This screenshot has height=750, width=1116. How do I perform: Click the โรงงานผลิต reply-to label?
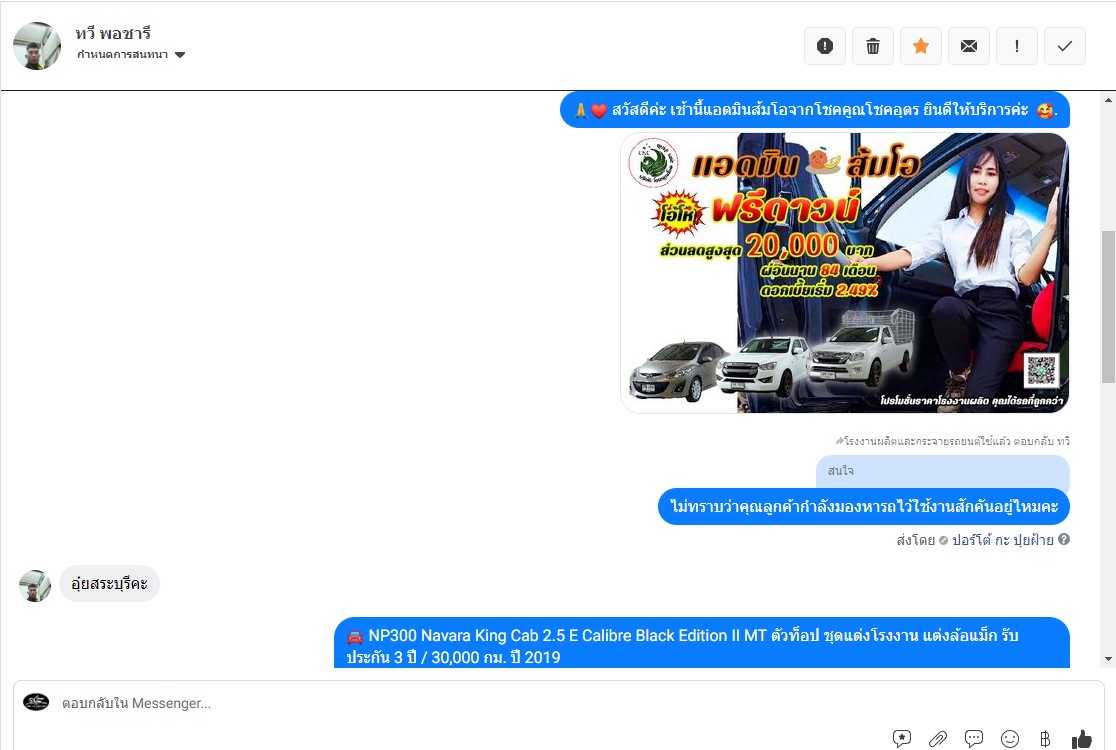point(952,441)
